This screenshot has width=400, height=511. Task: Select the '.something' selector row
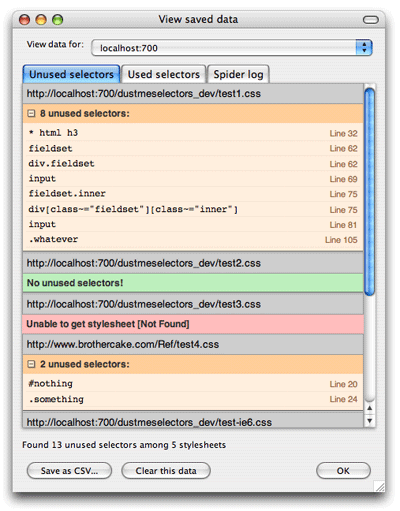click(193, 399)
